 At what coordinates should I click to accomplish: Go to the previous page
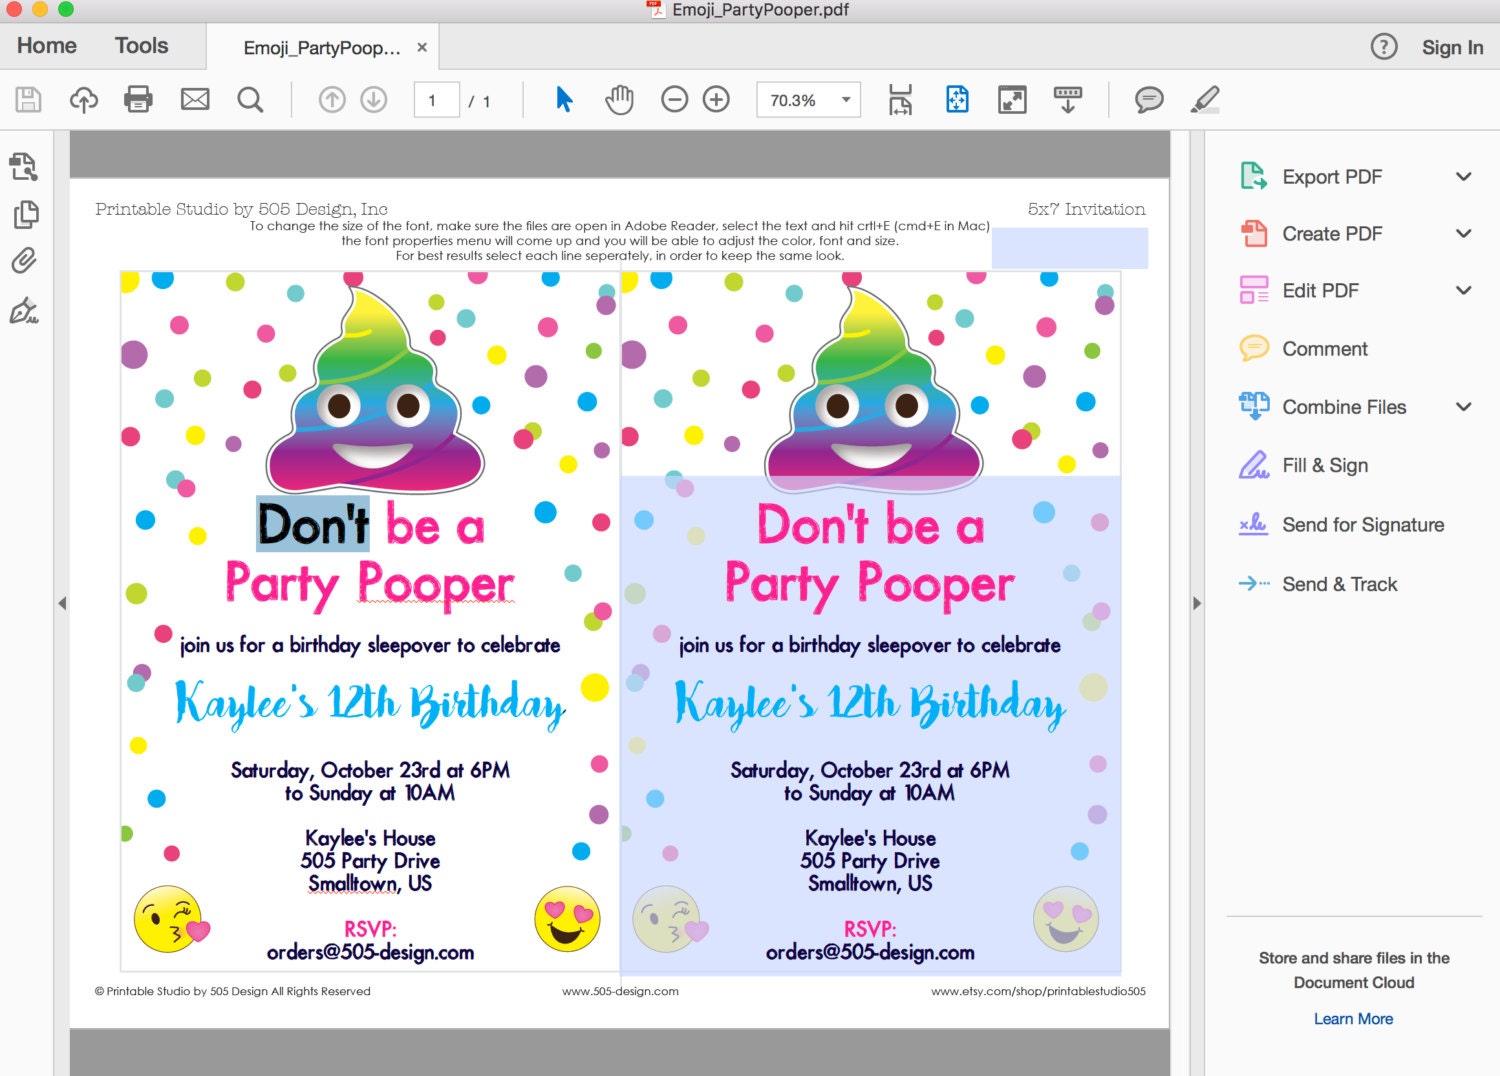(x=330, y=99)
